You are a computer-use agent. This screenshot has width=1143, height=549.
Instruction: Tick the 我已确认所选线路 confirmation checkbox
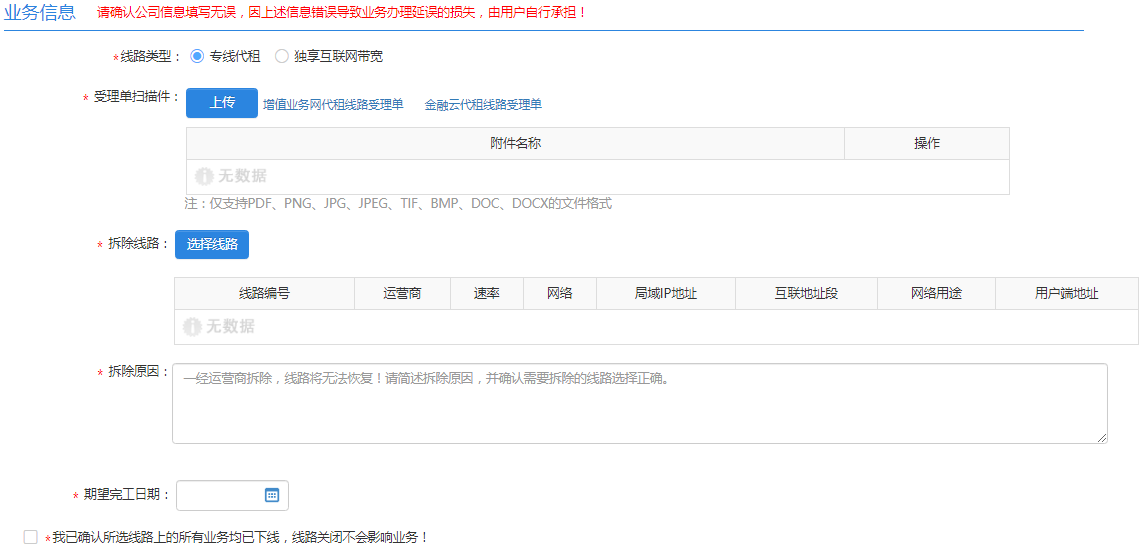coord(30,537)
